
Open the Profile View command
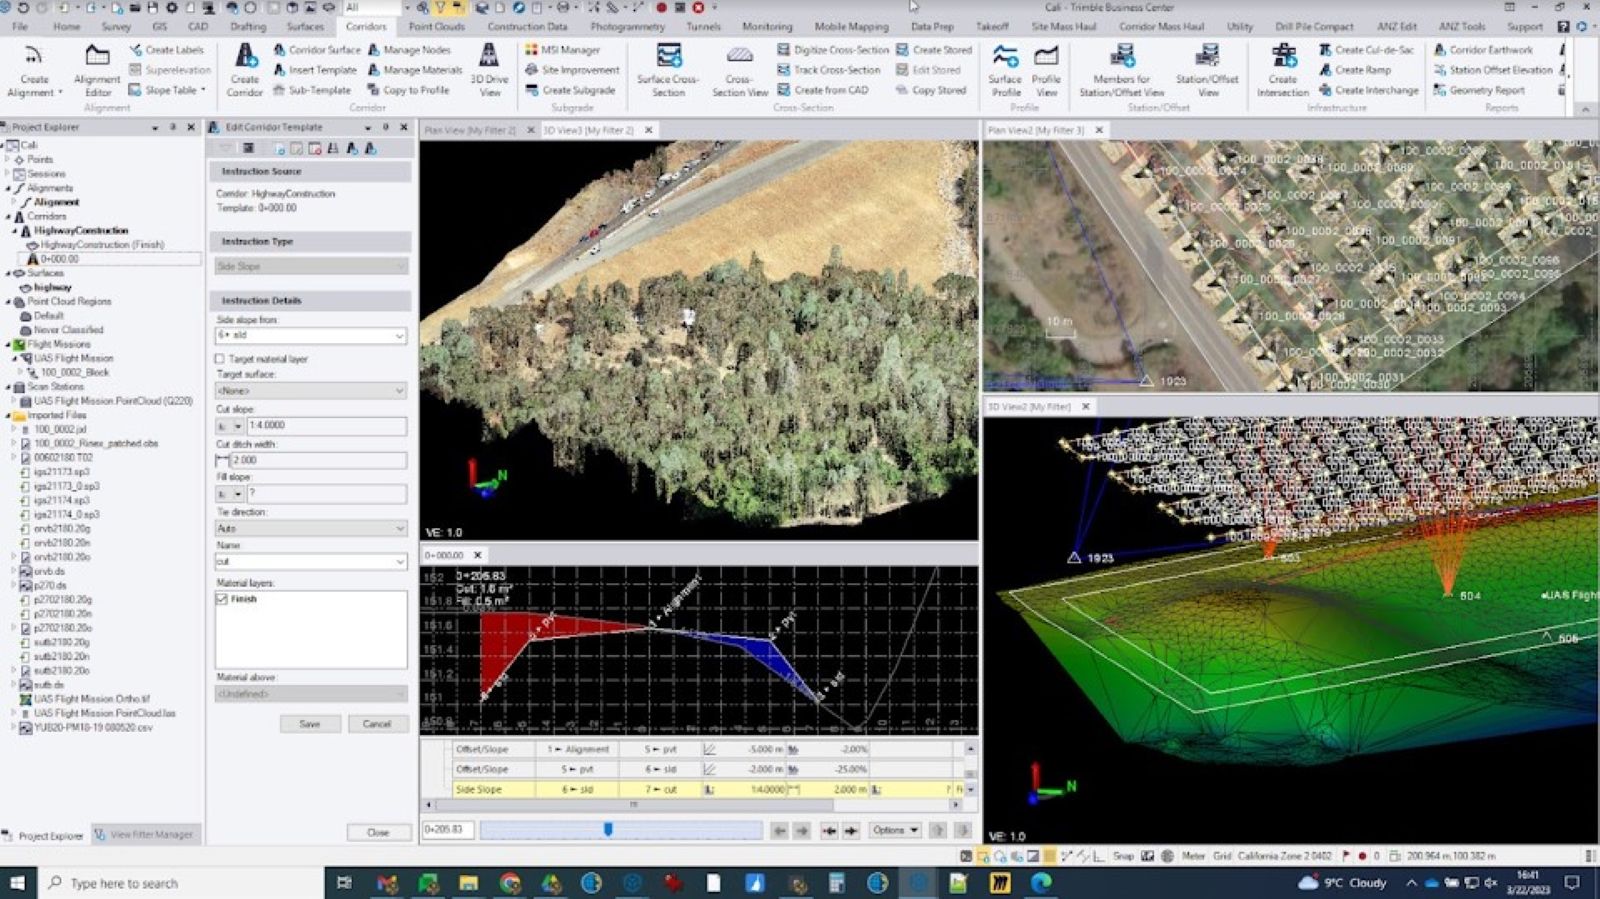(x=1046, y=70)
